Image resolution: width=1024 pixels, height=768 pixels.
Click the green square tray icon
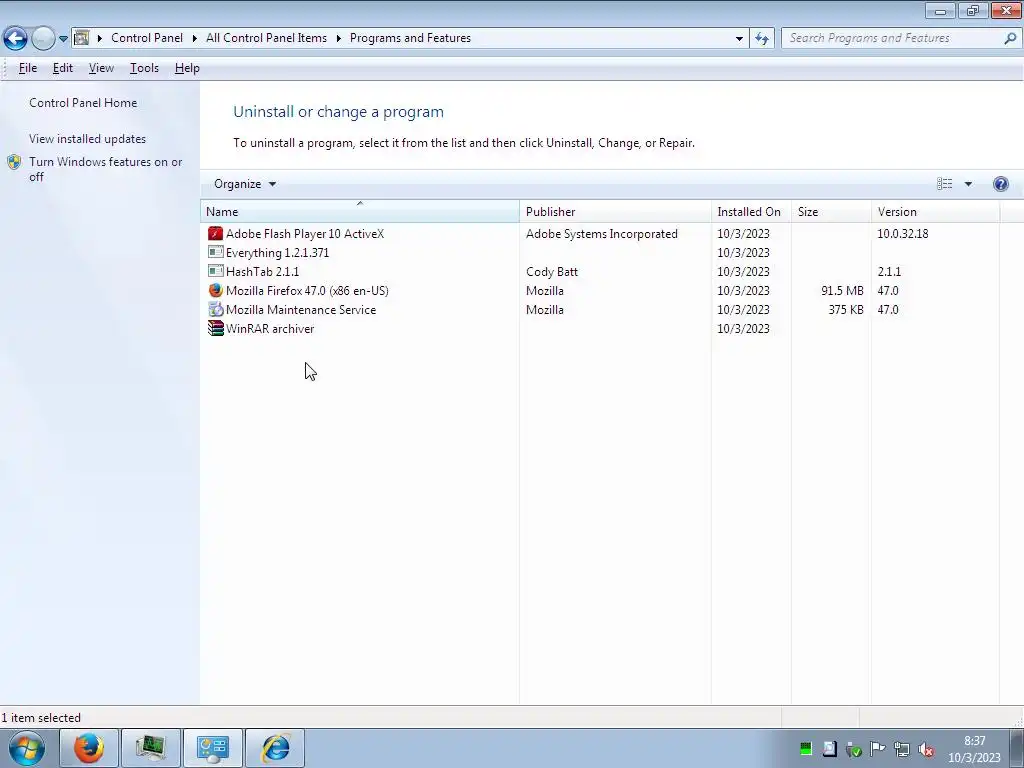point(806,749)
